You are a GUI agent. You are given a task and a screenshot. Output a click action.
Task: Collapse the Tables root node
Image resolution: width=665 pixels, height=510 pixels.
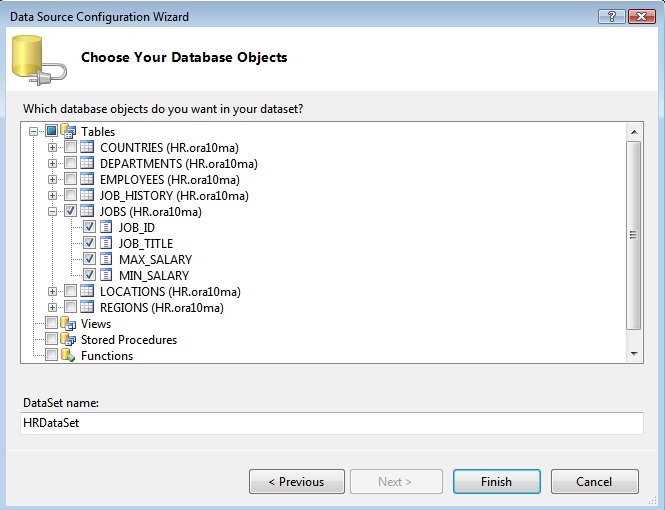pos(35,132)
